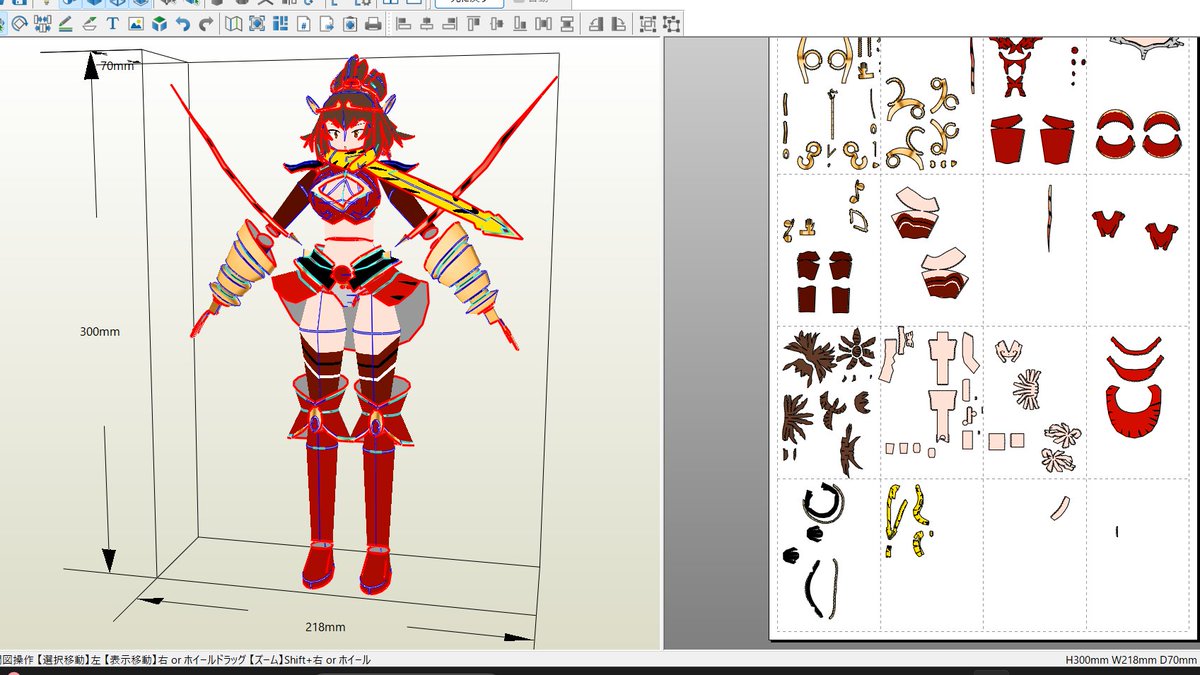Select the black ring-shaped pattern part
Viewport: 1200px width, 675px height.
(x=823, y=503)
